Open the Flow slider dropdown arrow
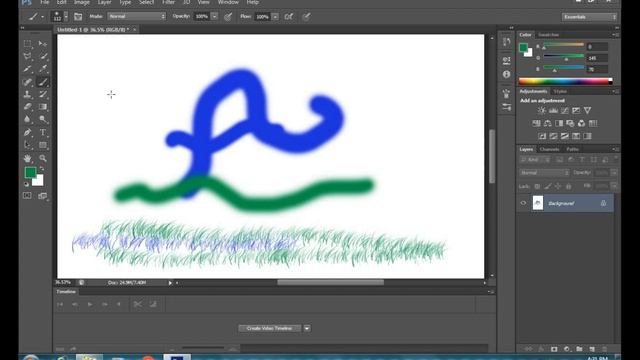This screenshot has width=640, height=360. [x=275, y=17]
